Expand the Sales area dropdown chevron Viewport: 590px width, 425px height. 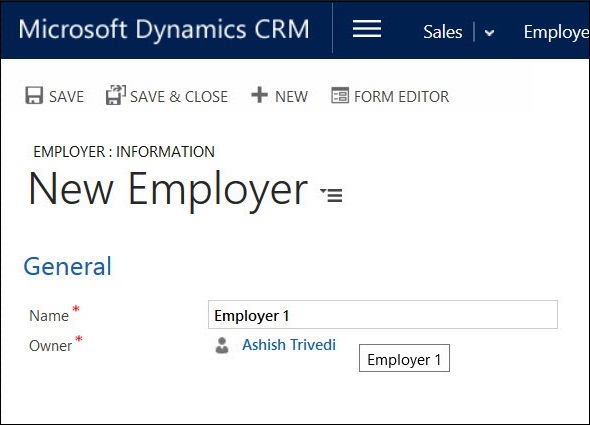tap(489, 33)
